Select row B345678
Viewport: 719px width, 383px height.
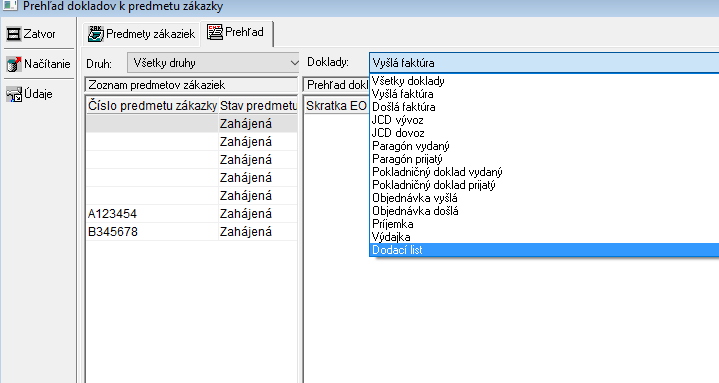[x=192, y=232]
